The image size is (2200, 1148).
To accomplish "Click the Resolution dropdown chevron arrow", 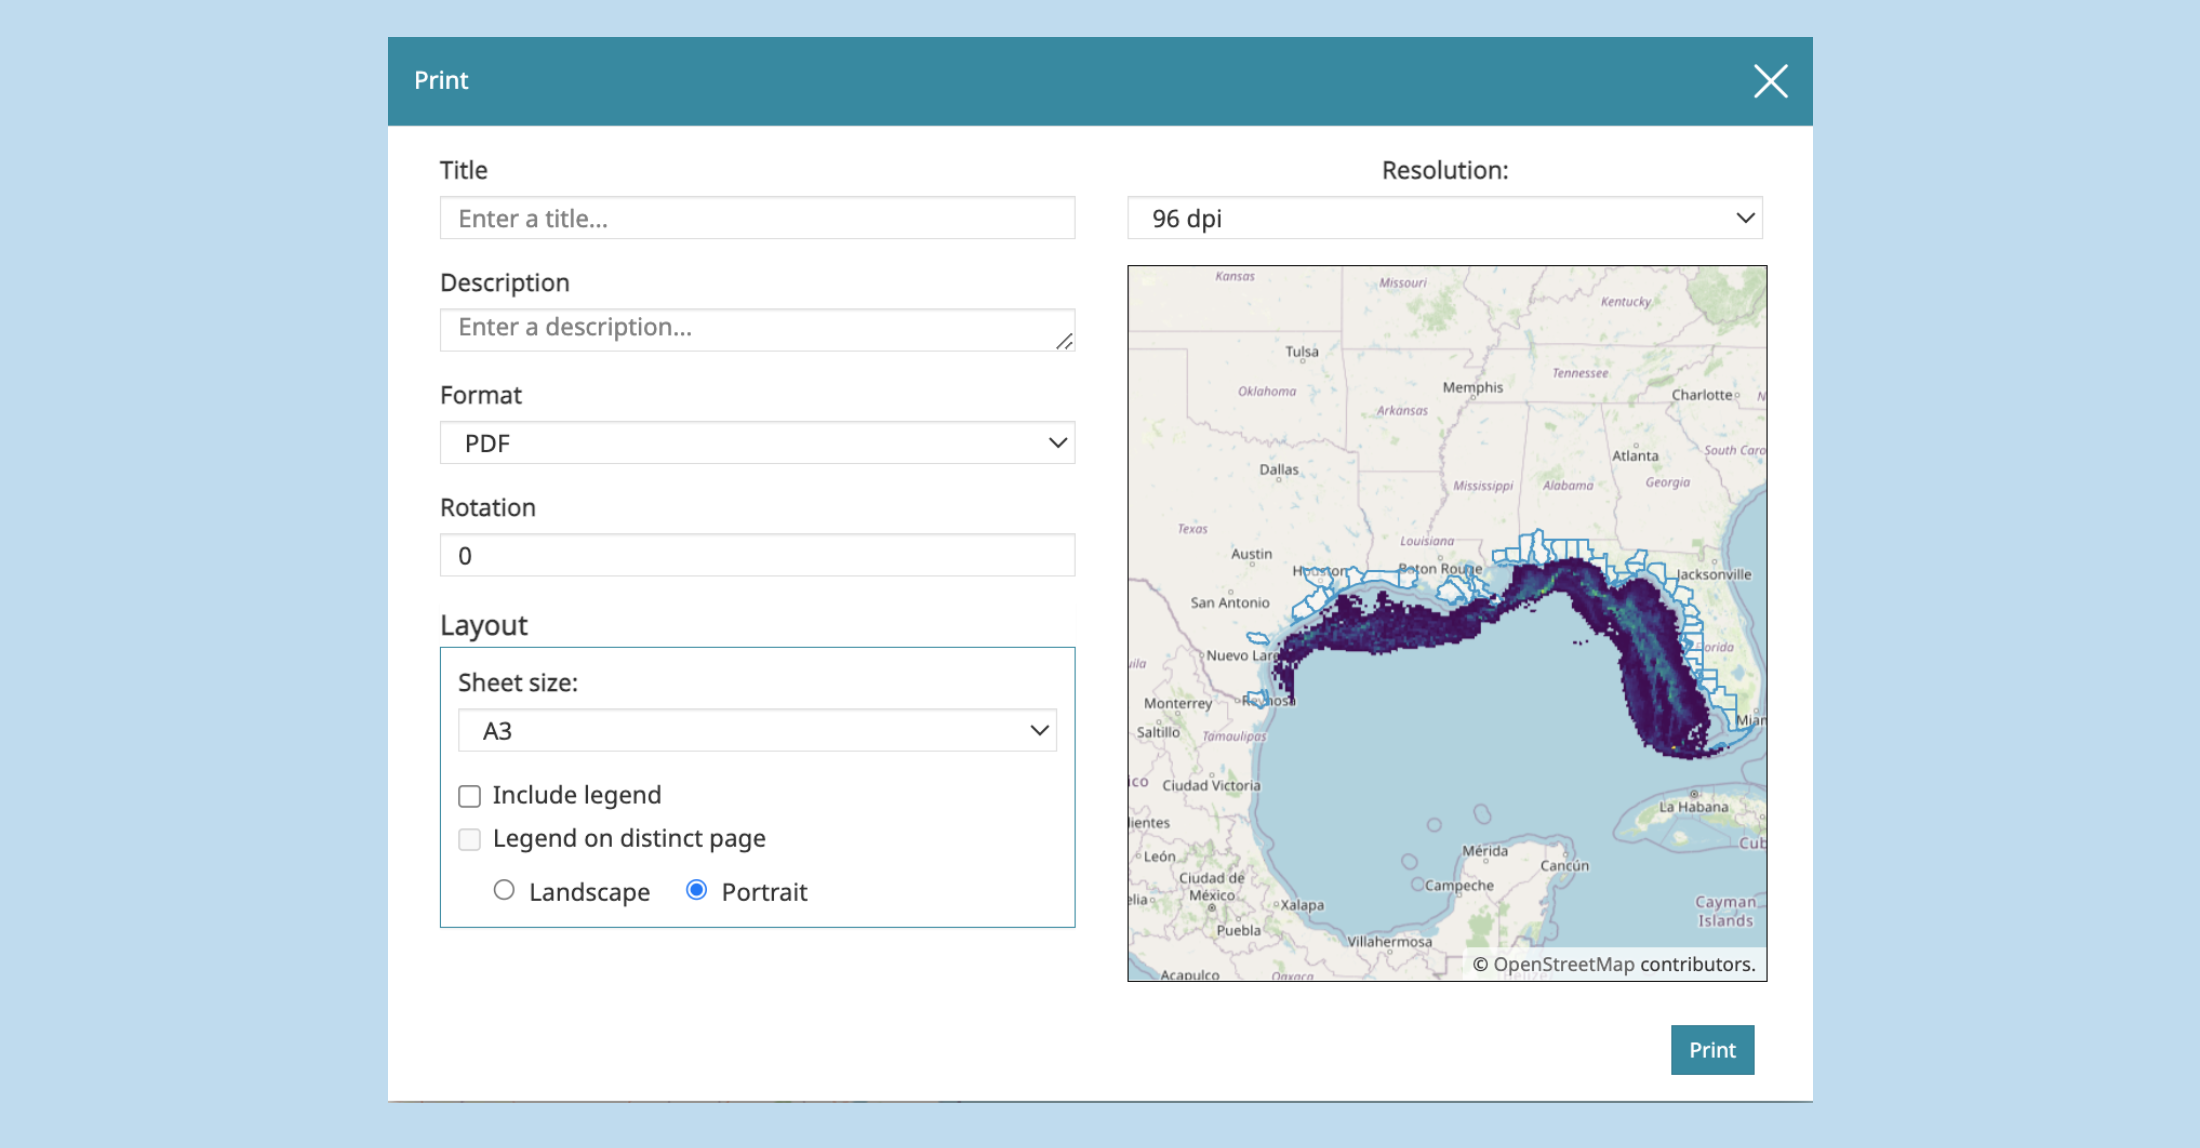I will (x=1745, y=218).
